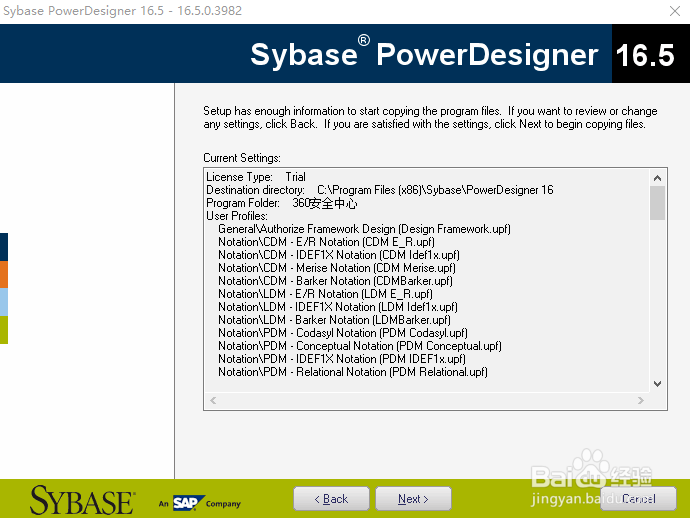
Task: Click the settings list scroll-down arrow
Action: click(657, 384)
